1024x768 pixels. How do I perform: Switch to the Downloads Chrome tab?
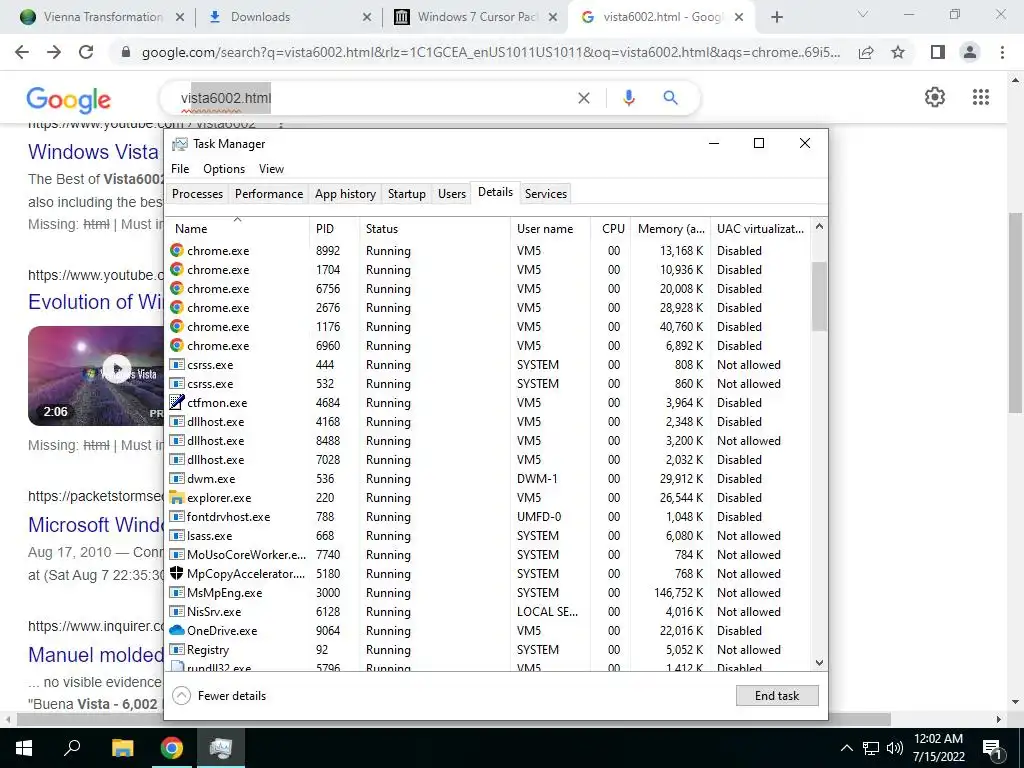click(289, 17)
